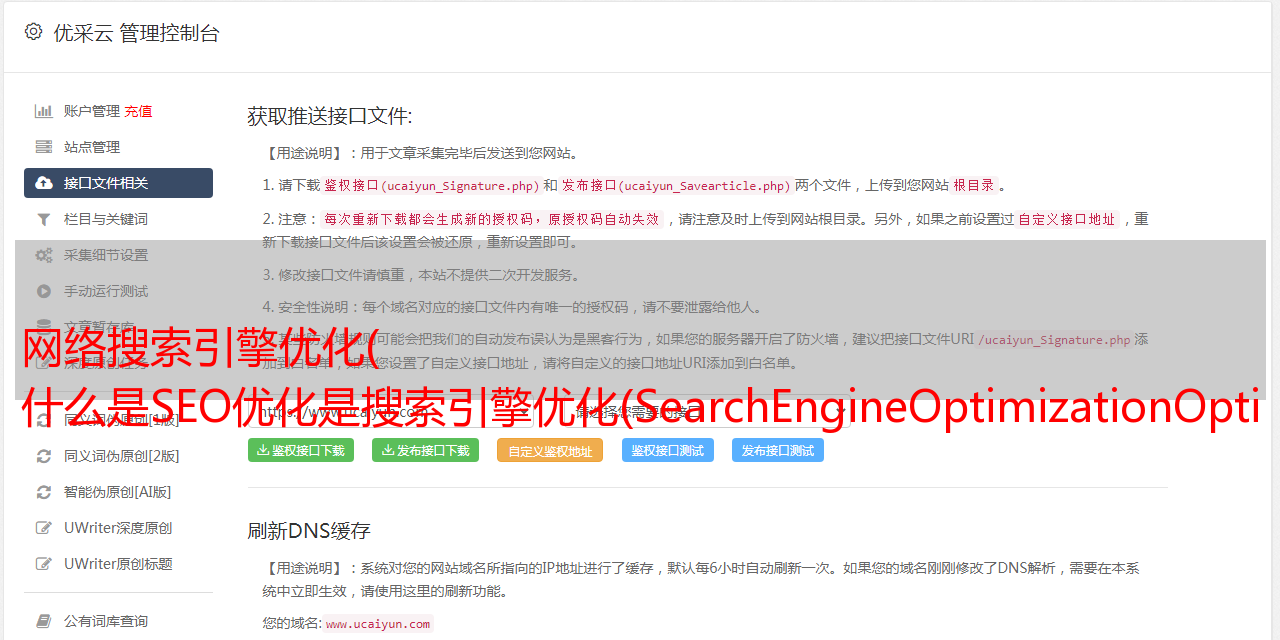Click the highlighted 自定义接口地址 text

1066,219
